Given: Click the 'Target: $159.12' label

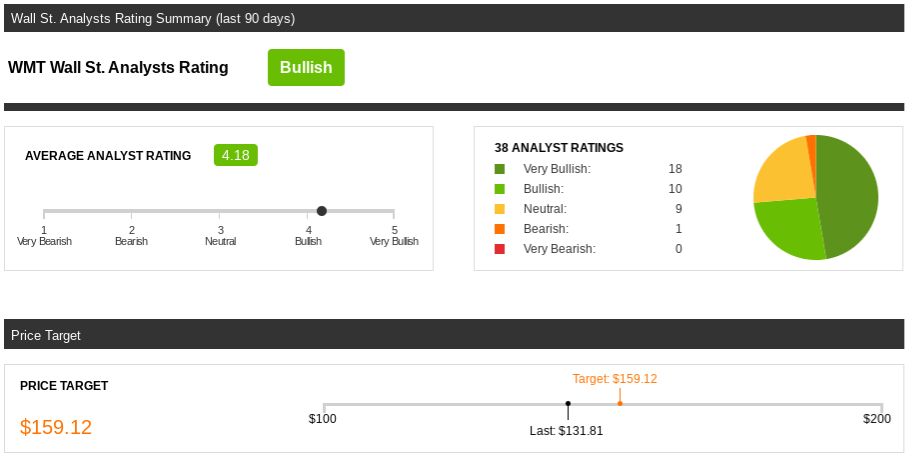Looking at the screenshot, I should click(x=615, y=379).
